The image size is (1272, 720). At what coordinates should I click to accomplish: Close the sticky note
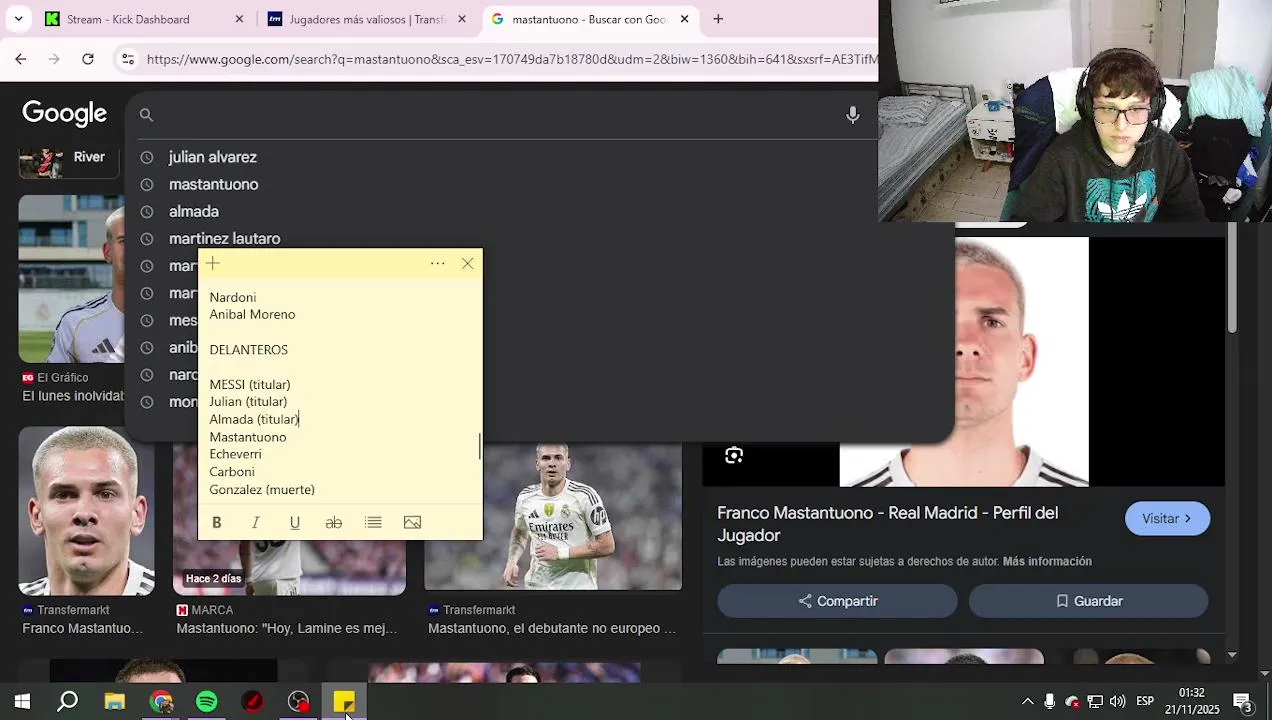point(467,263)
